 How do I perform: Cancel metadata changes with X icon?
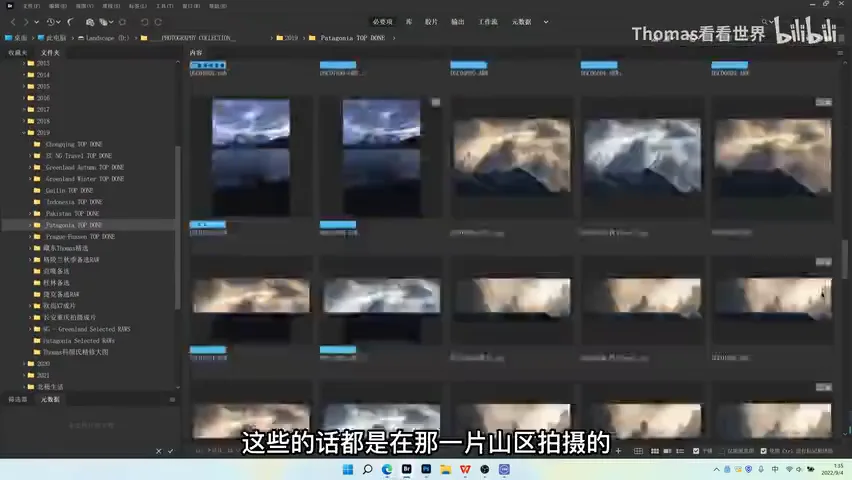click(x=159, y=451)
